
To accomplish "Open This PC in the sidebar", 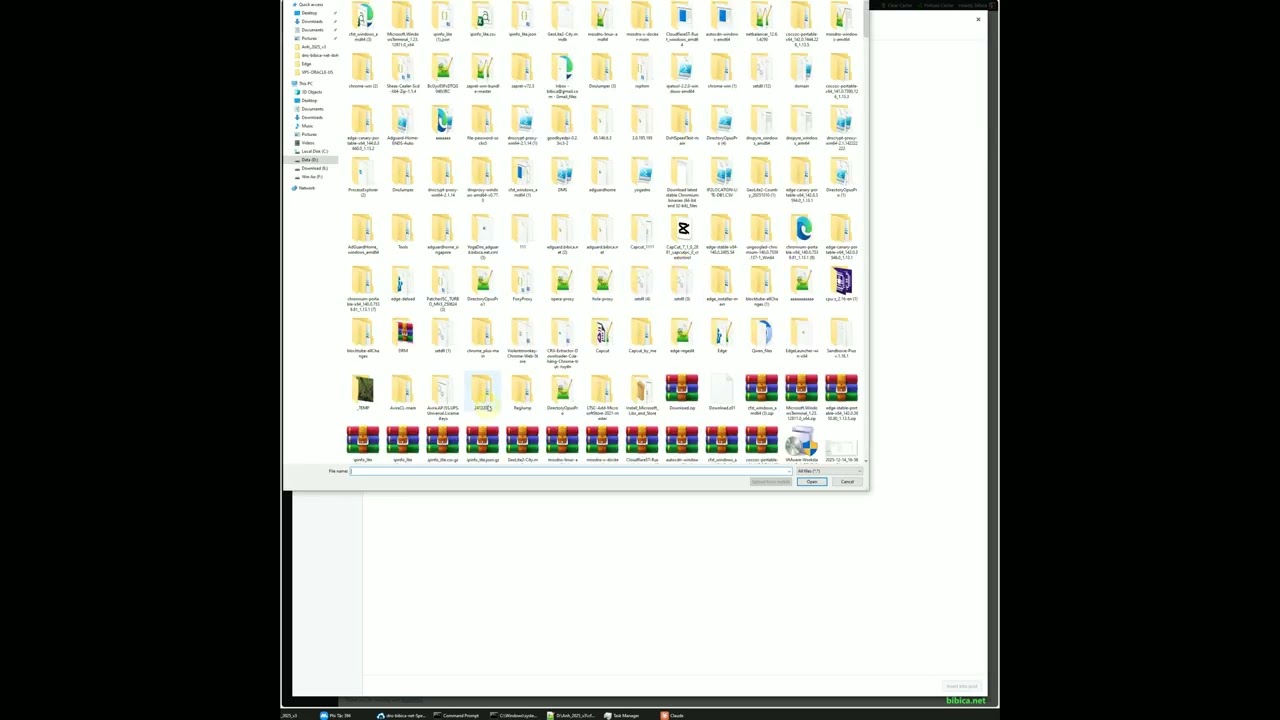I will tap(304, 83).
